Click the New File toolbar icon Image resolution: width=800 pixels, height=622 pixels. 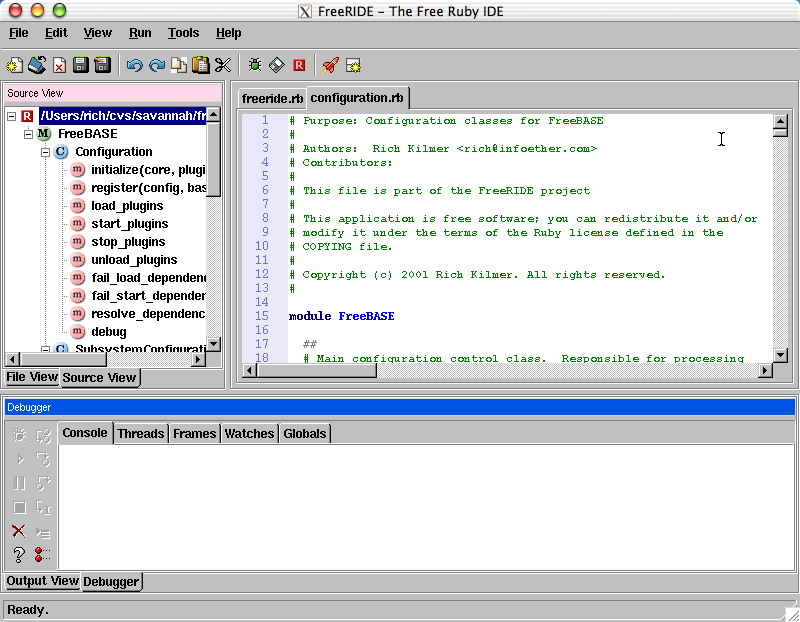coord(14,65)
